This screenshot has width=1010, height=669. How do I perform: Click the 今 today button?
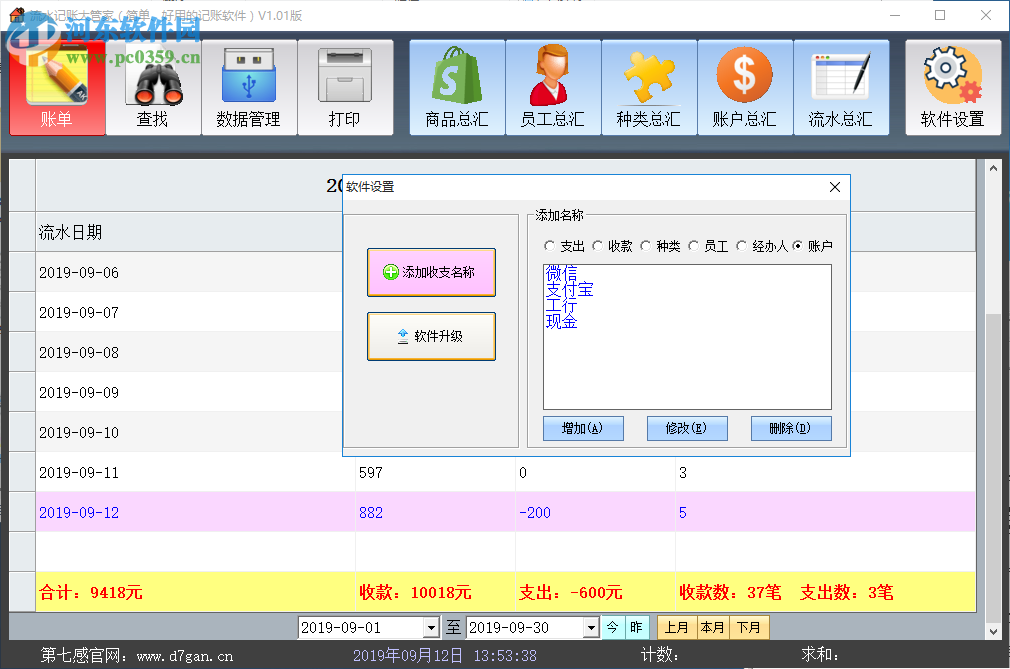point(613,627)
